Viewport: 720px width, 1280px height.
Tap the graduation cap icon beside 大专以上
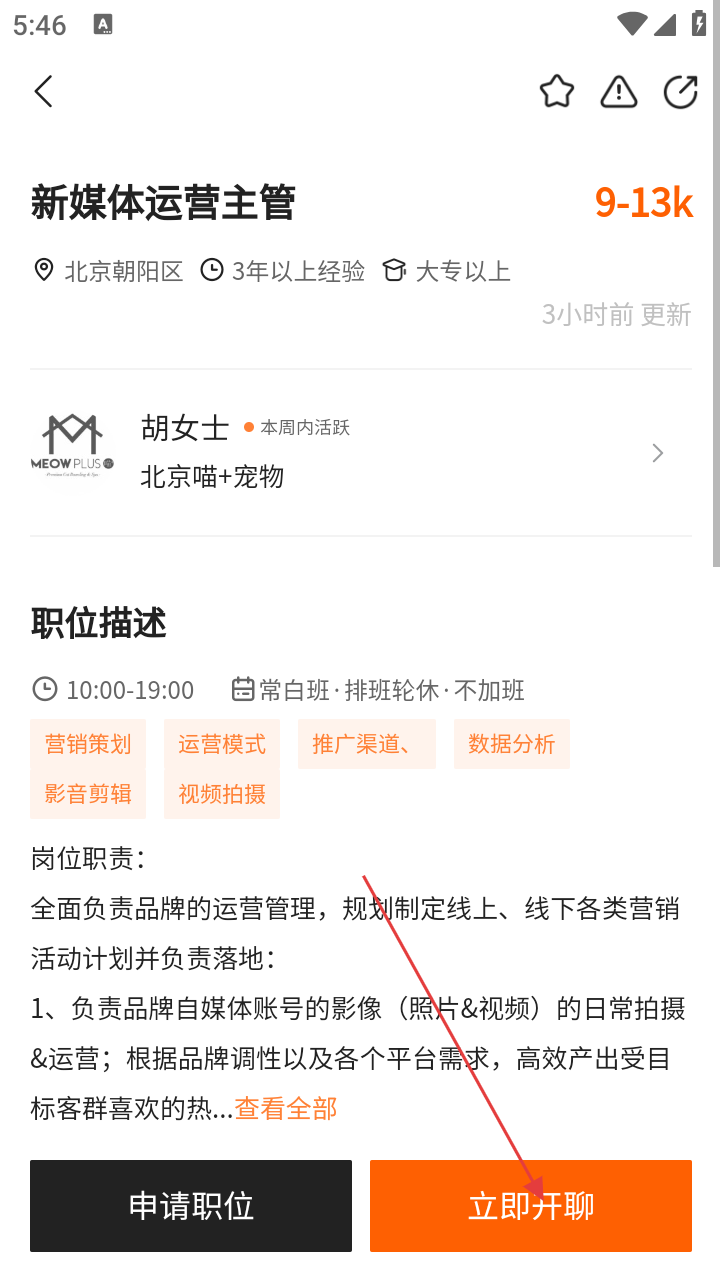point(394,270)
